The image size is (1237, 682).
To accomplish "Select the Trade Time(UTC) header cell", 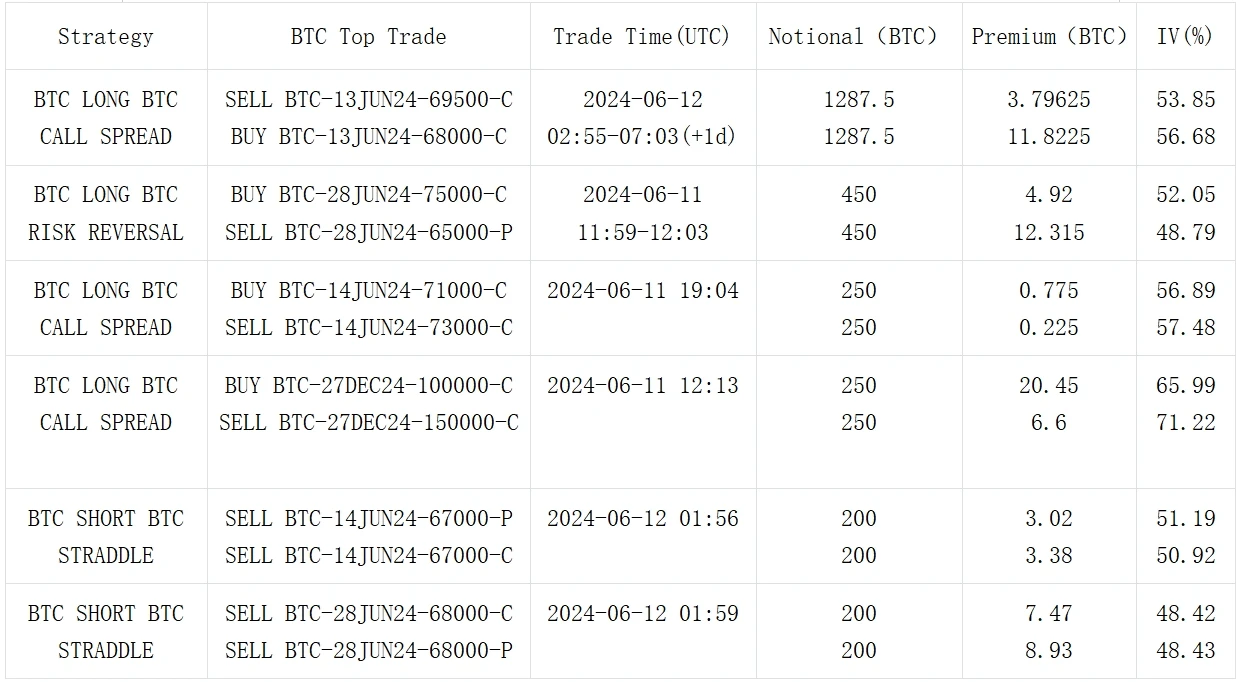I will [x=642, y=37].
